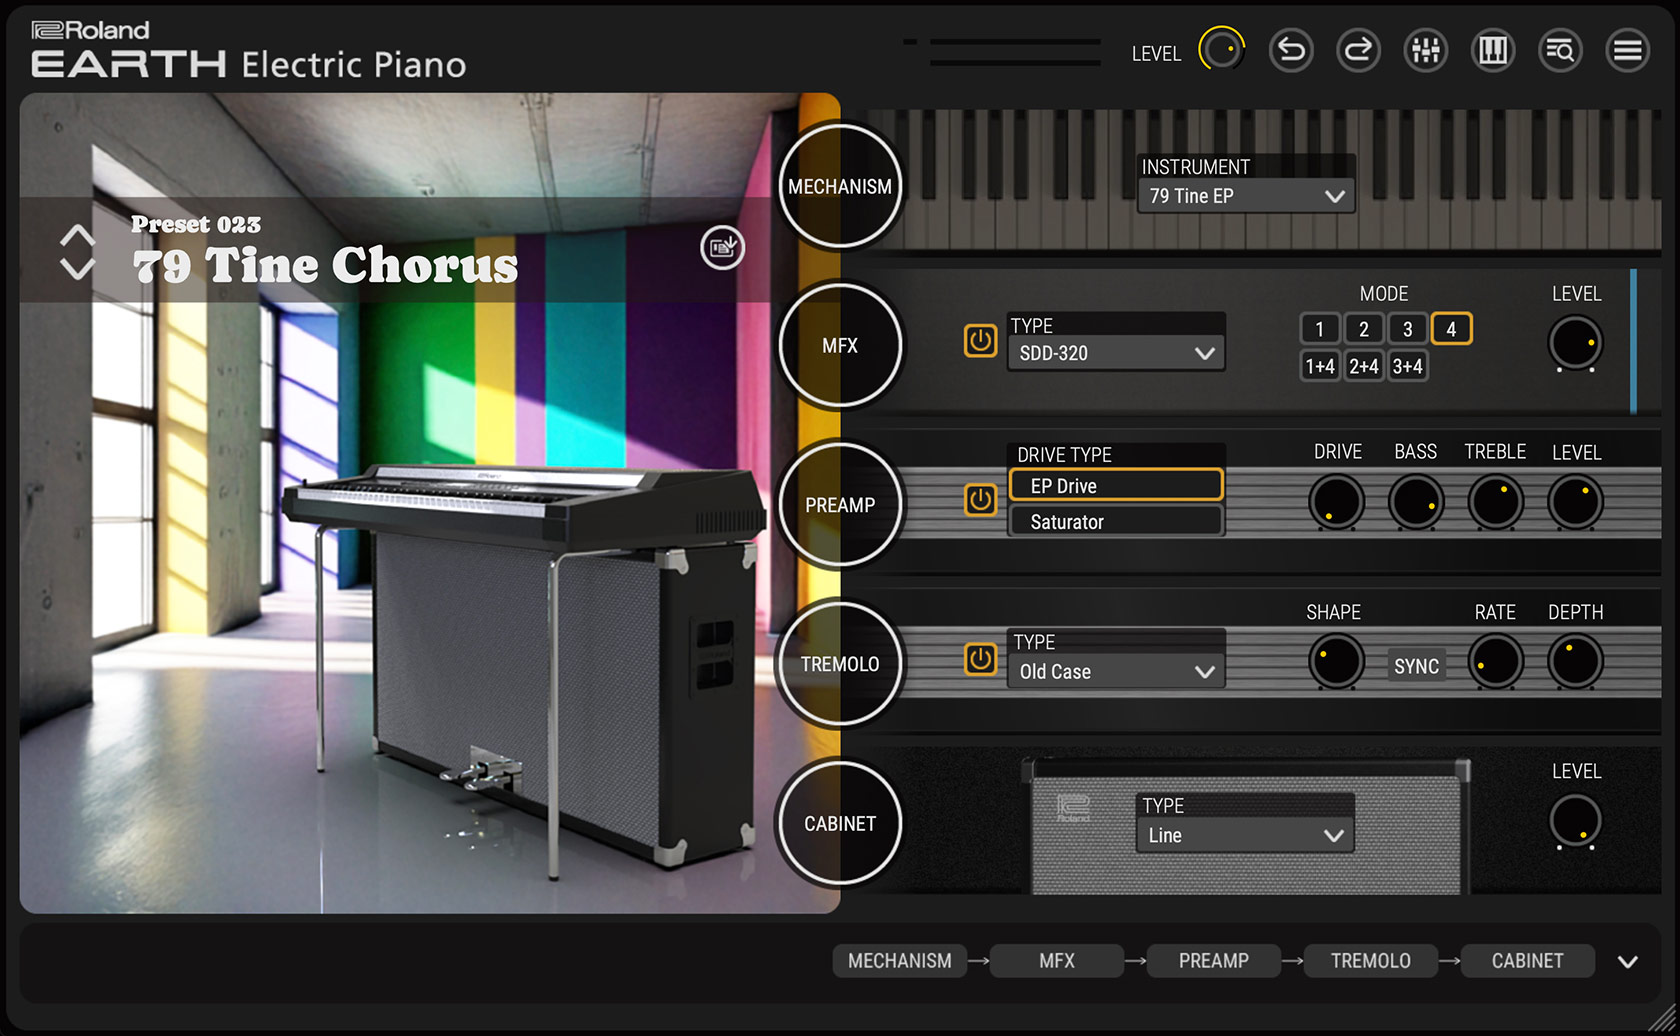The height and width of the screenshot is (1036, 1680).
Task: Select the CABINET section circle tab
Action: point(839,823)
